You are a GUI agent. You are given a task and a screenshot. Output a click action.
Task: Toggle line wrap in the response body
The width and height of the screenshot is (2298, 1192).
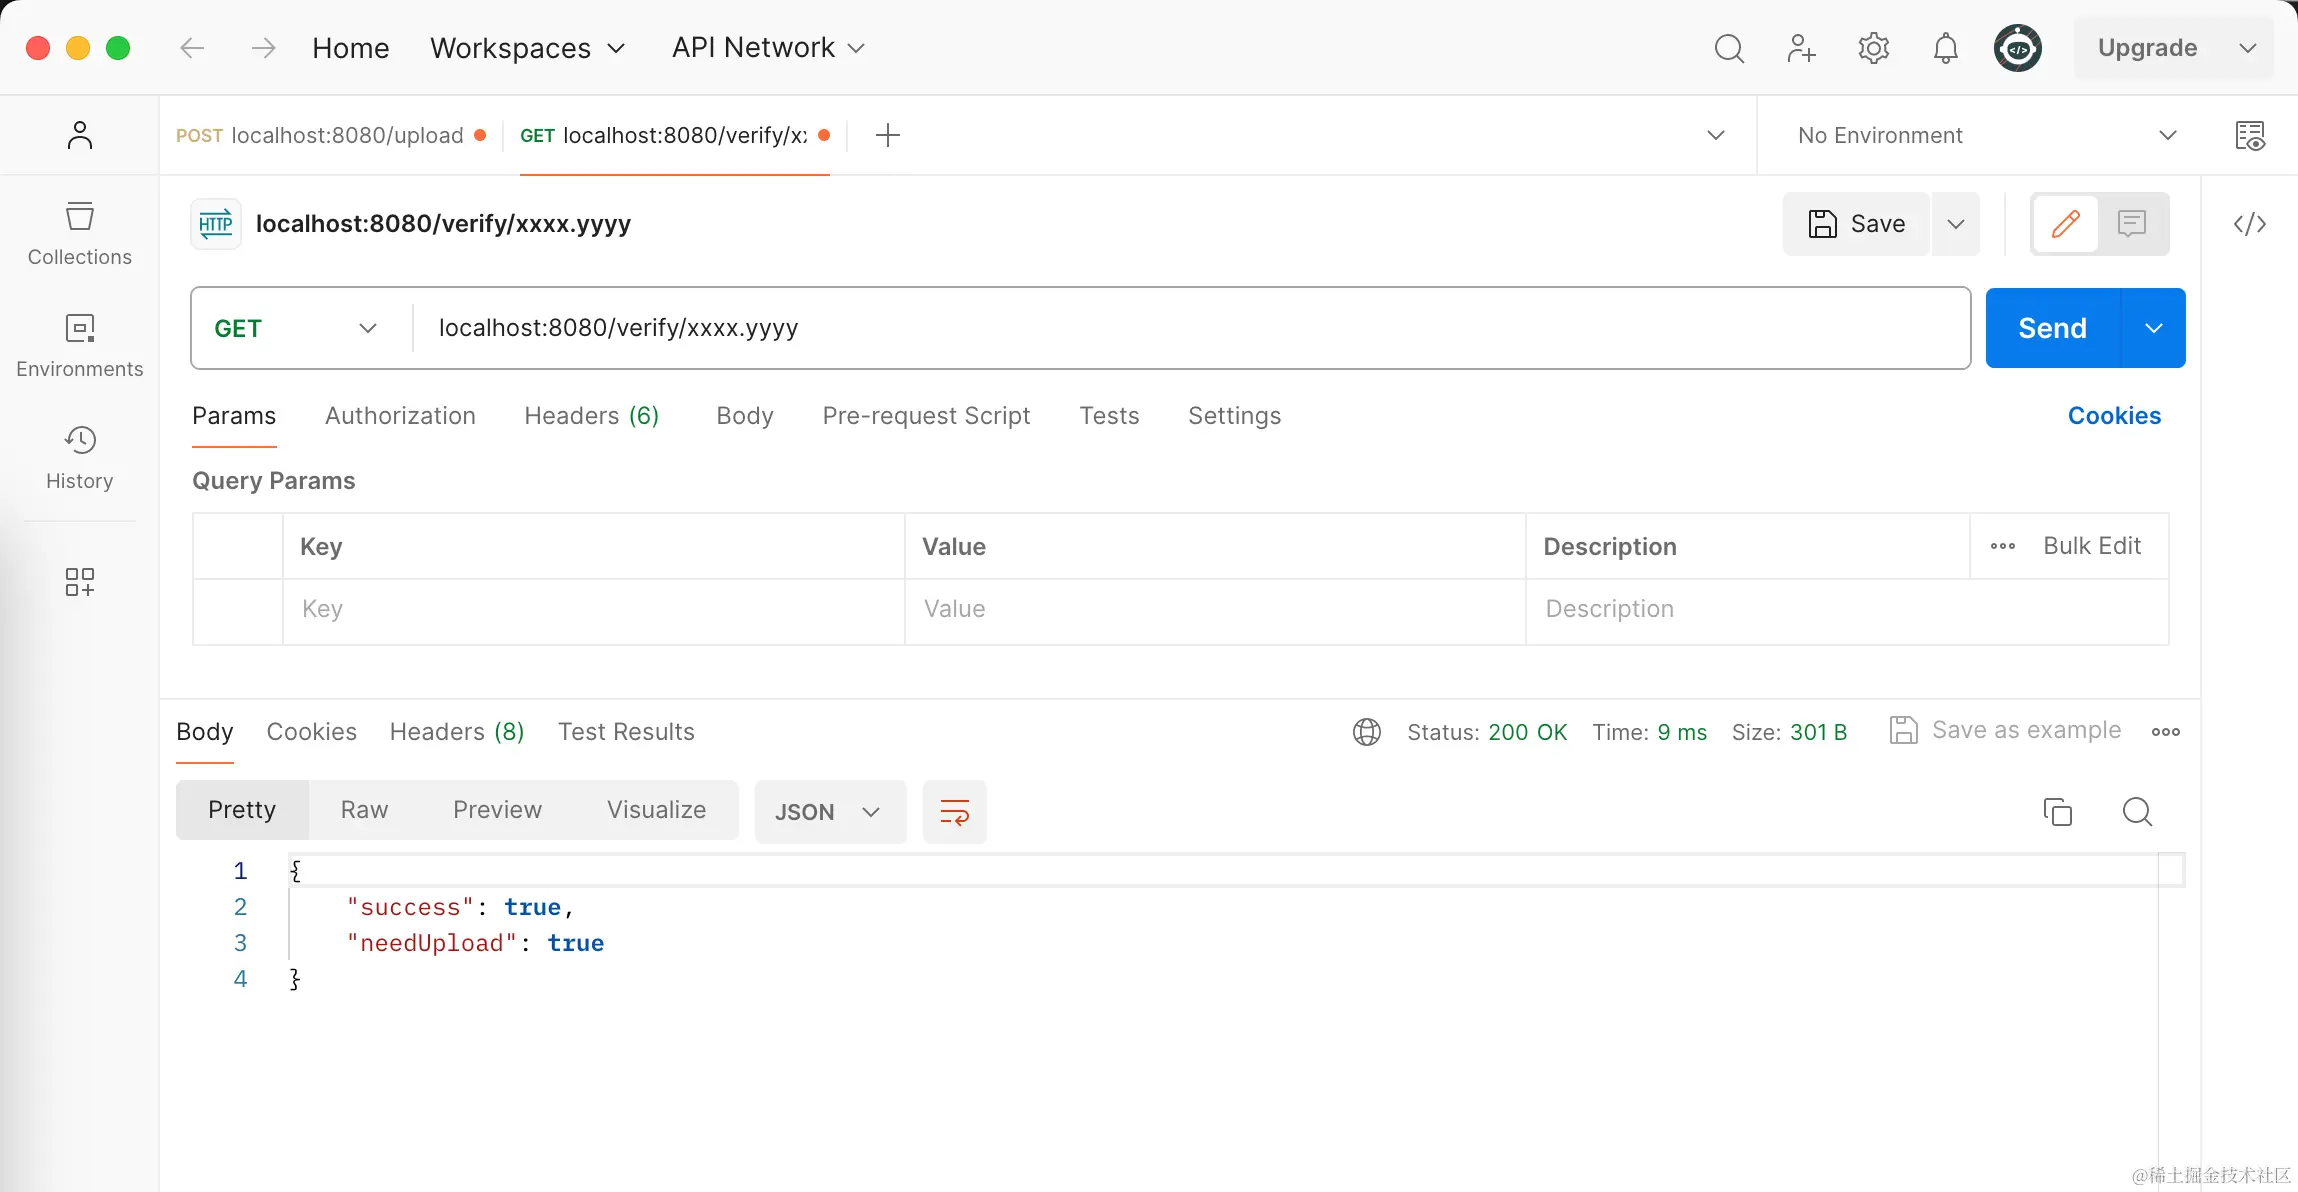[x=955, y=812]
